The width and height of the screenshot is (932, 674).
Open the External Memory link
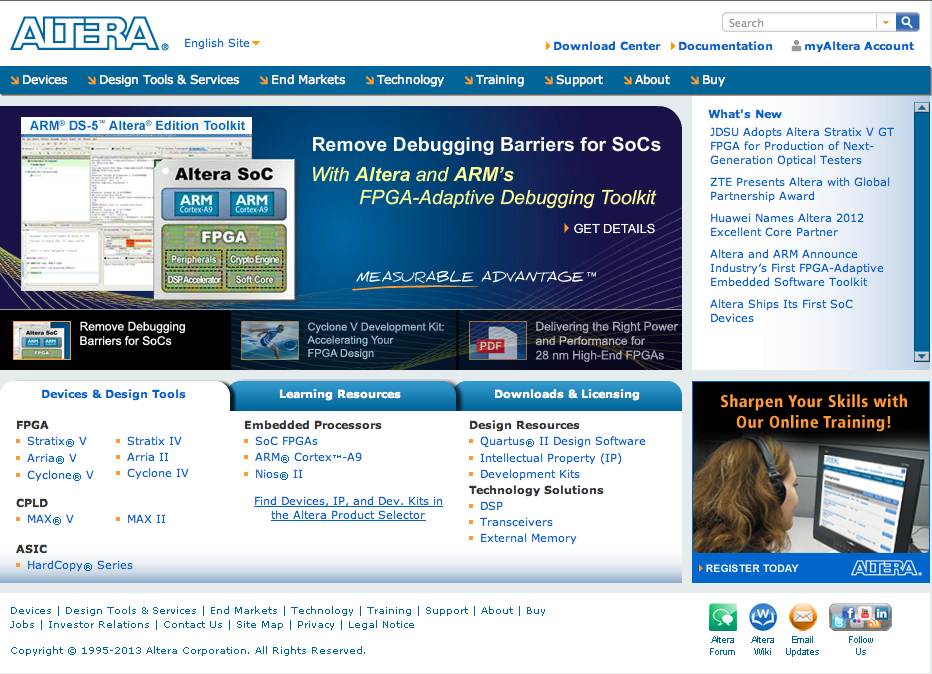pyautogui.click(x=528, y=538)
